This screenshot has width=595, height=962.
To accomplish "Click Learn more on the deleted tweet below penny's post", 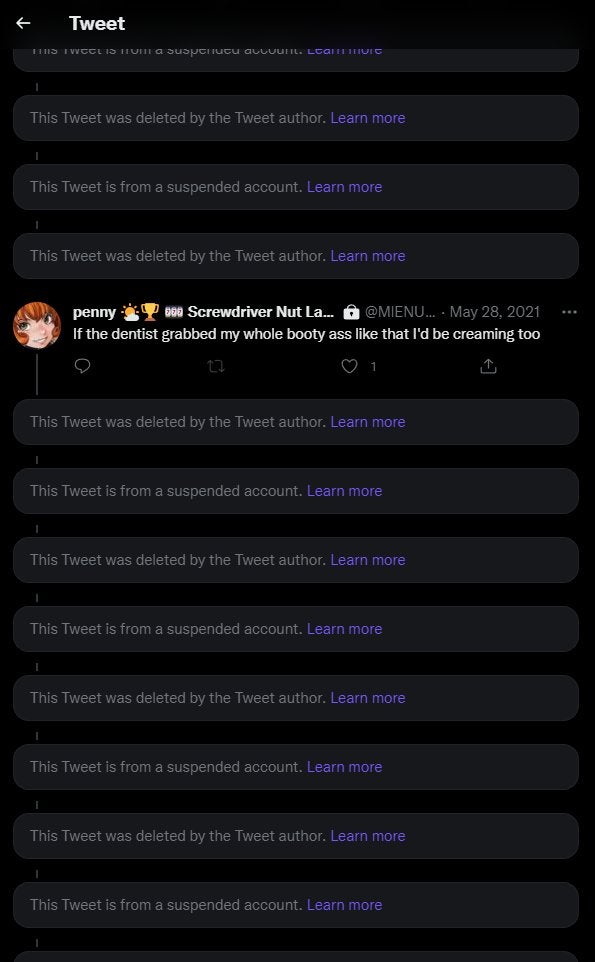I will [368, 422].
